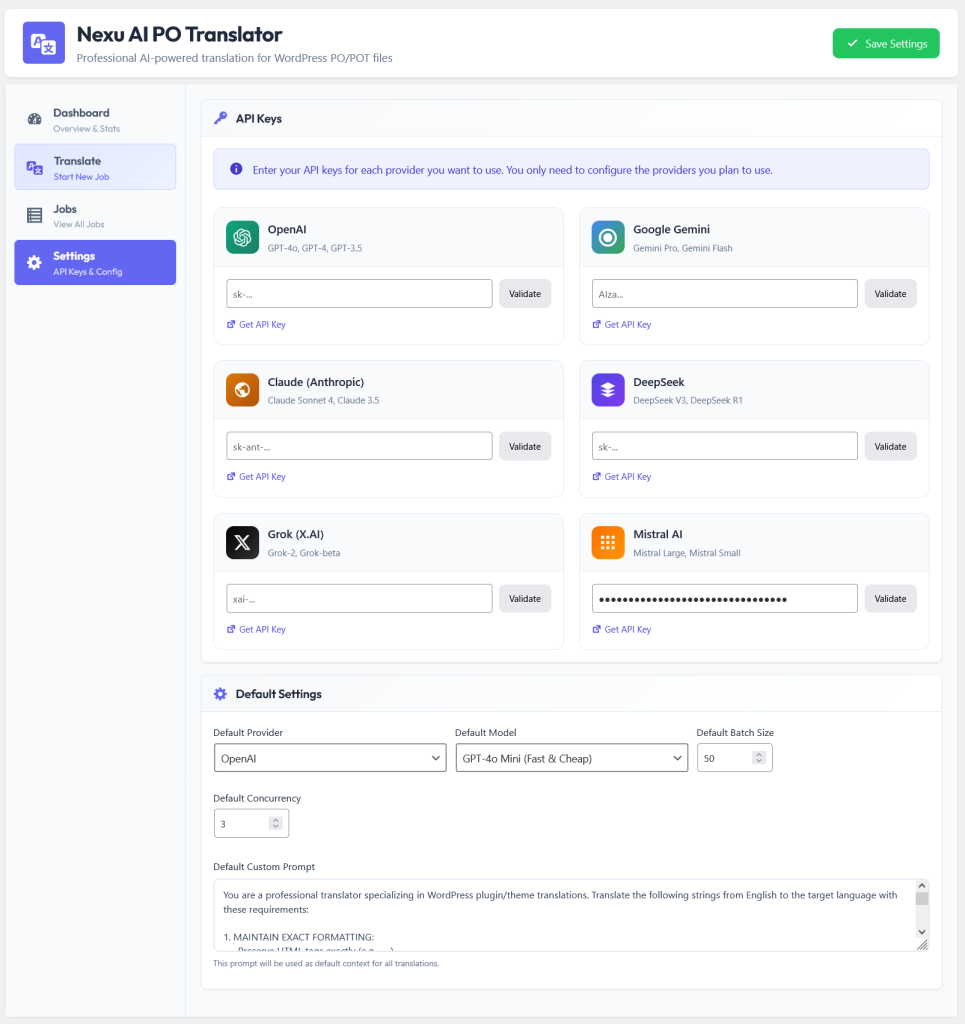Select Settings API Keys & Config

pyautogui.click(x=95, y=263)
